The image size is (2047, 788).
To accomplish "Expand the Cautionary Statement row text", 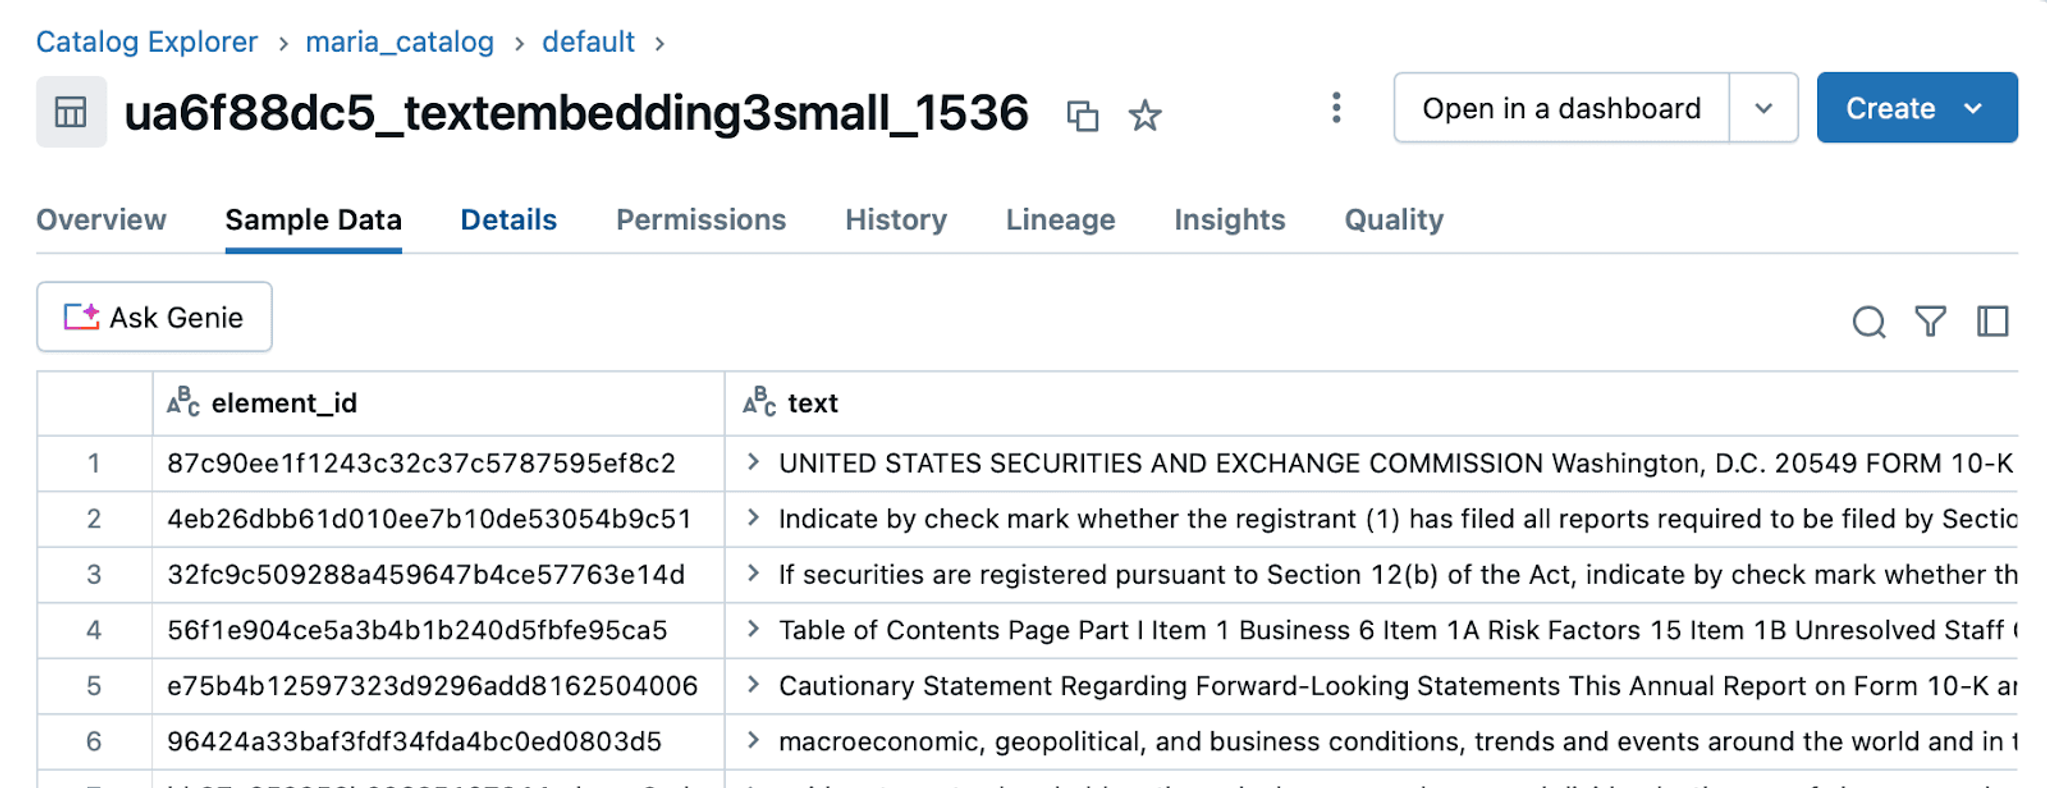I will click(x=754, y=685).
